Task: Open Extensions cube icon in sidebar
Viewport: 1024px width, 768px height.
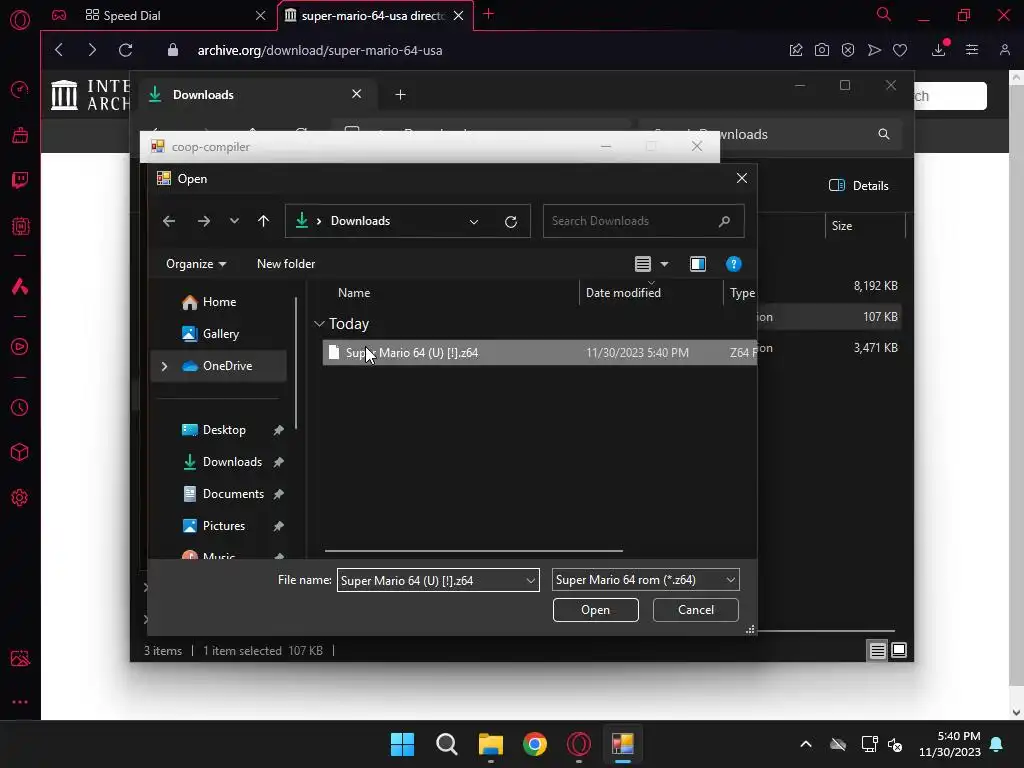Action: tap(20, 452)
